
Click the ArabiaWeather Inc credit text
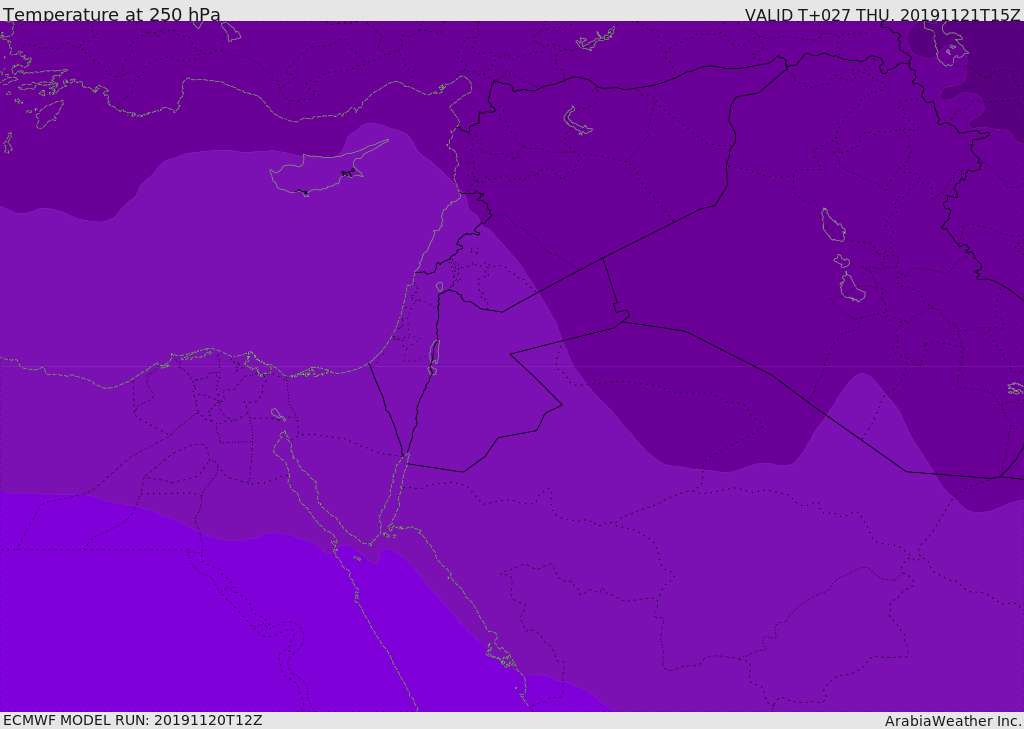pyautogui.click(x=952, y=721)
